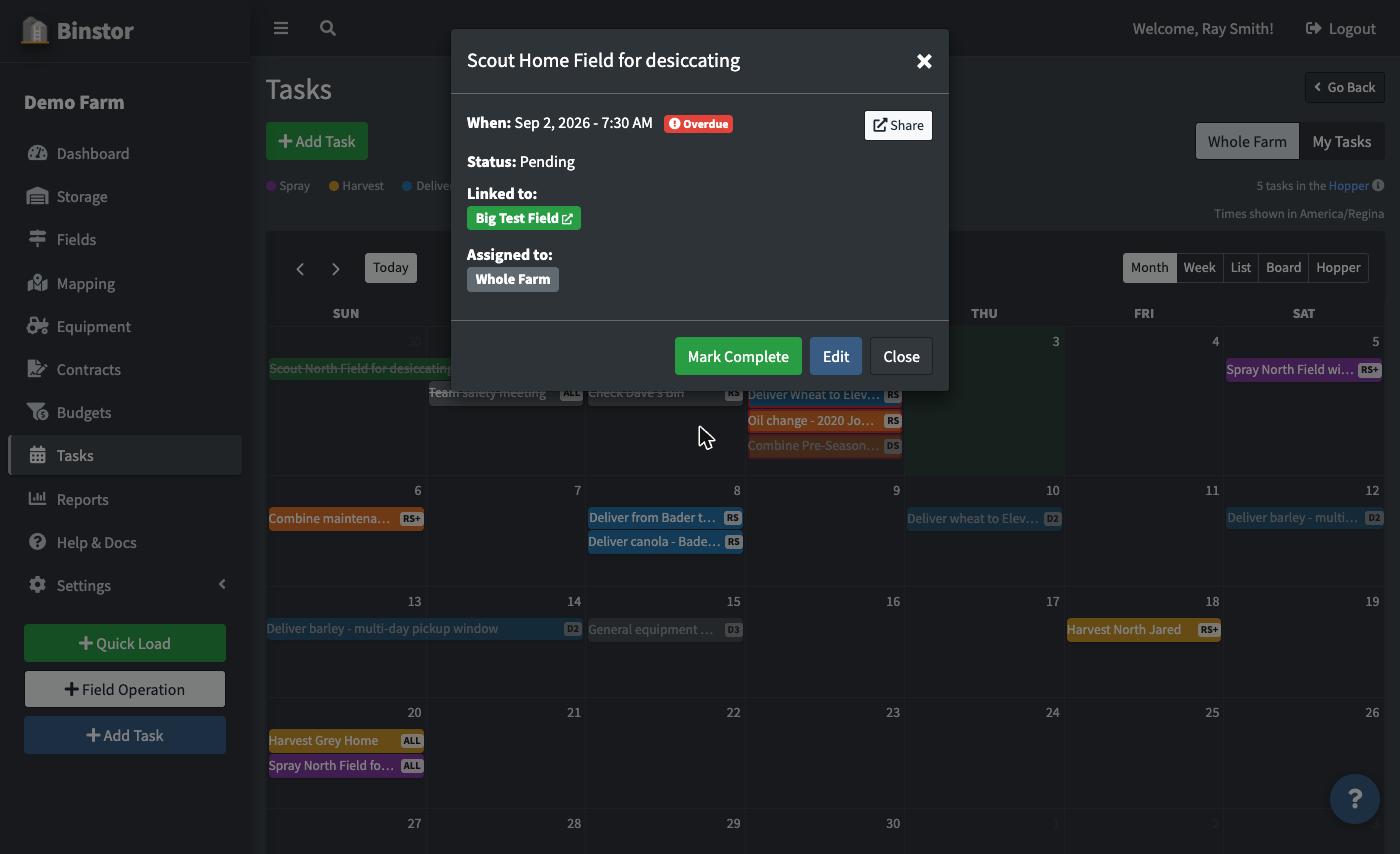Click Demo Farm name in sidebar
This screenshot has height=854, width=1400.
click(x=74, y=102)
